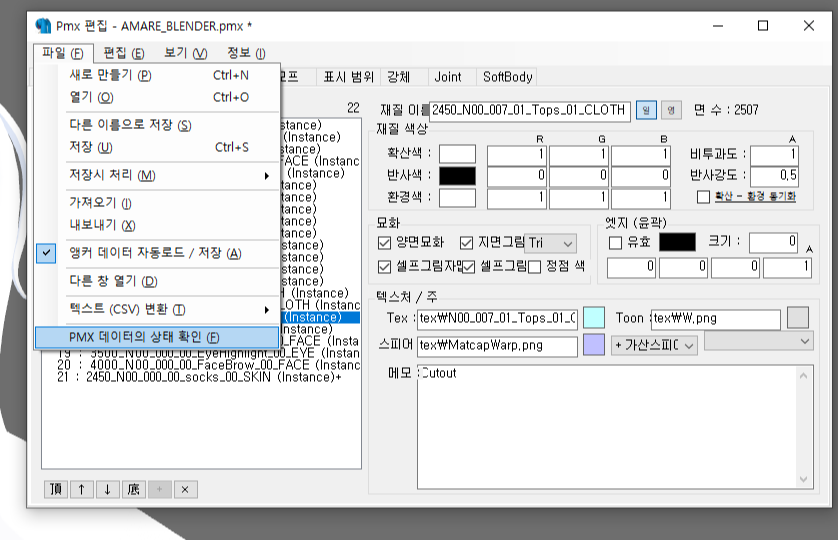The width and height of the screenshot is (838, 540).
Task: Select 다른 이름으로 저장 (S)
Action: (157, 125)
